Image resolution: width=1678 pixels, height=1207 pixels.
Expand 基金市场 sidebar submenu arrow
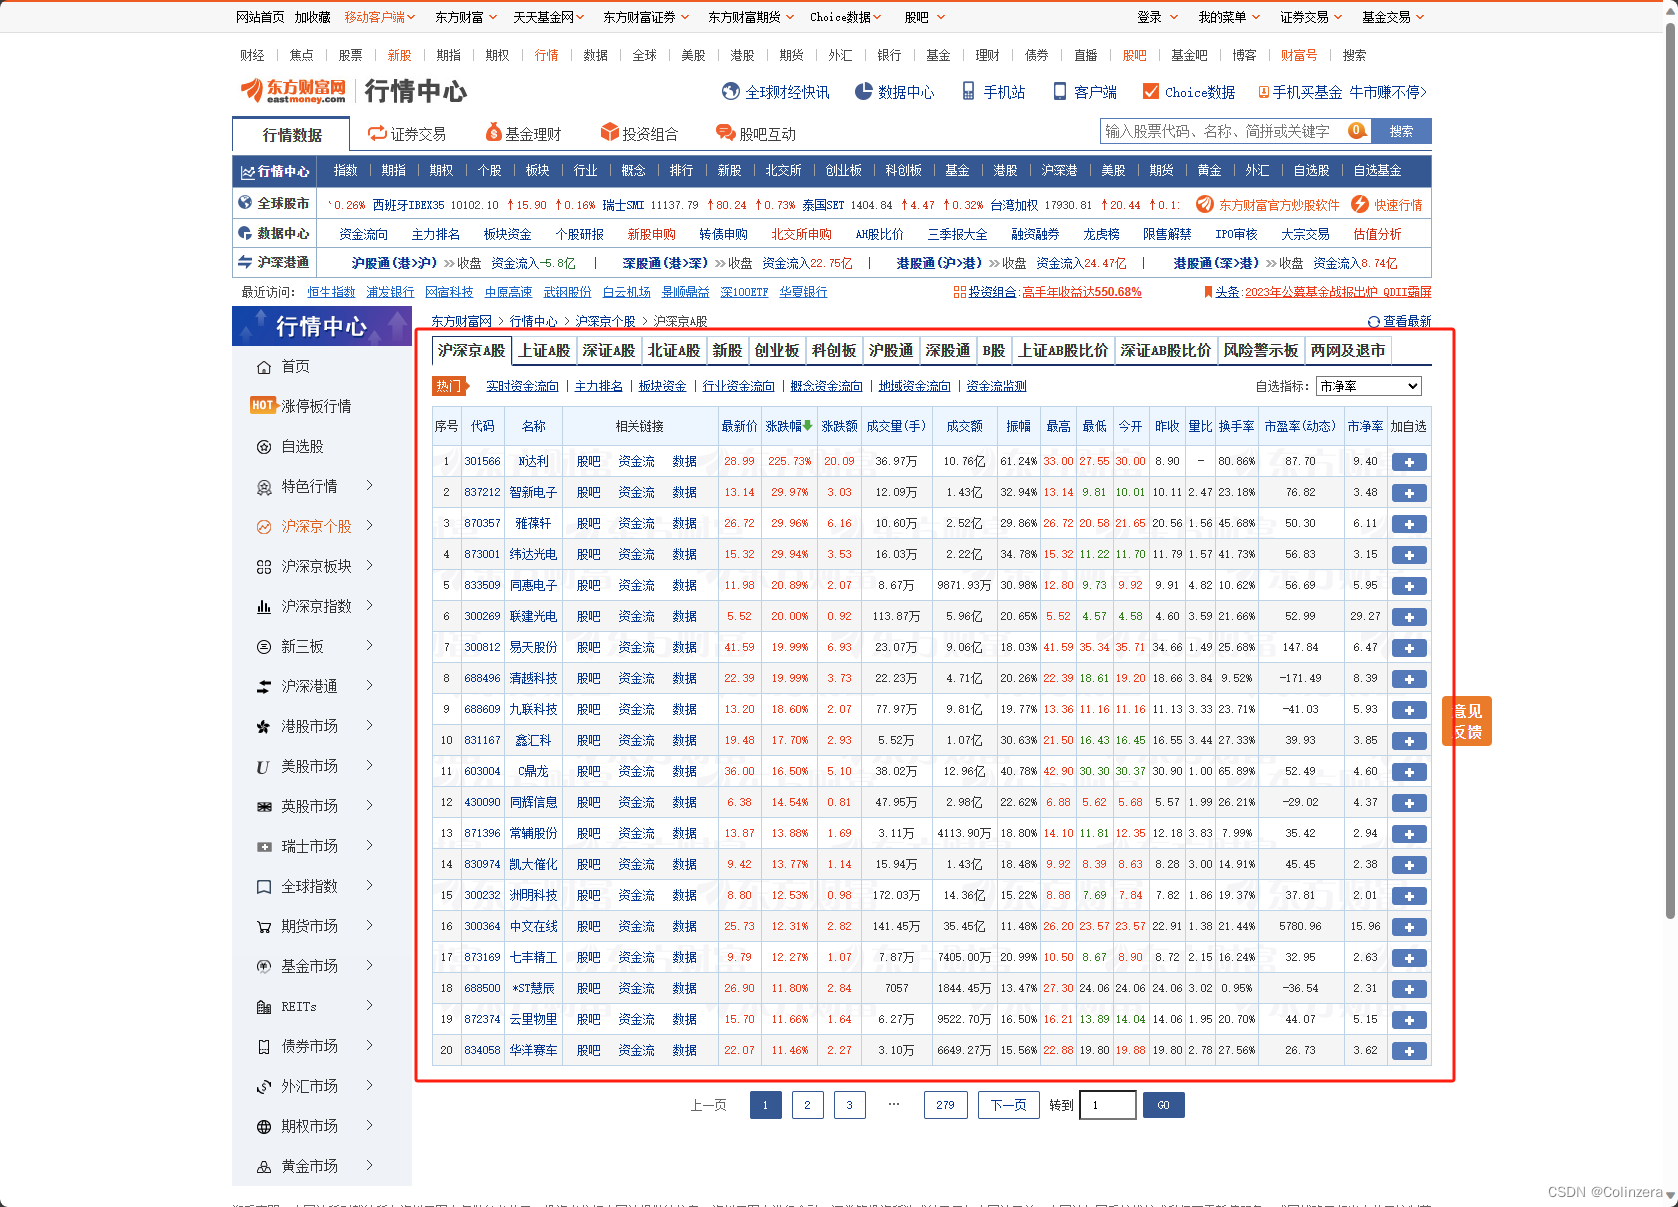[369, 966]
